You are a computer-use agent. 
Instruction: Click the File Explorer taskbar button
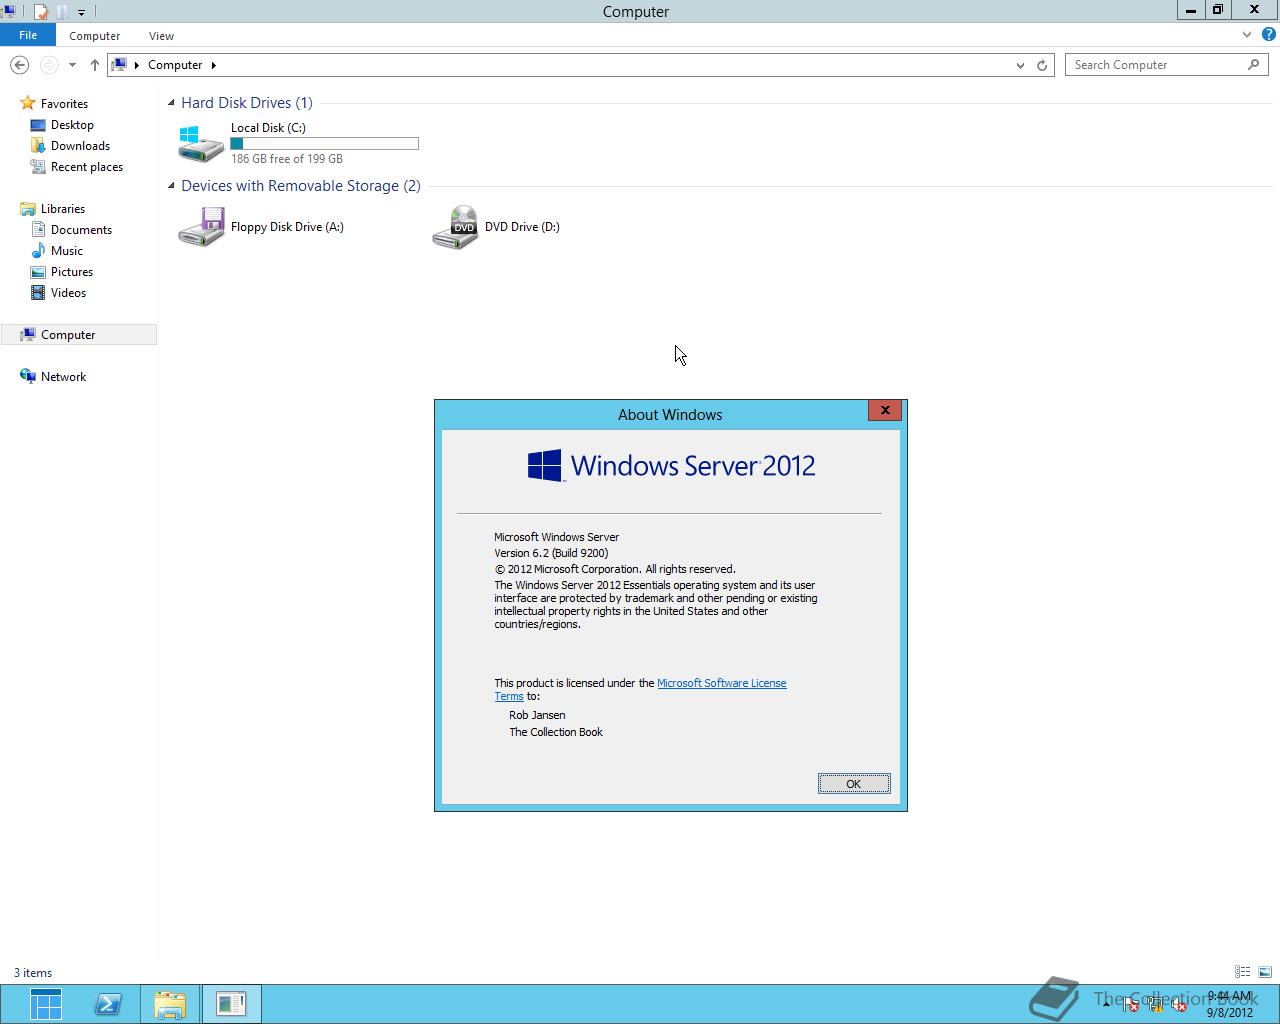170,1004
